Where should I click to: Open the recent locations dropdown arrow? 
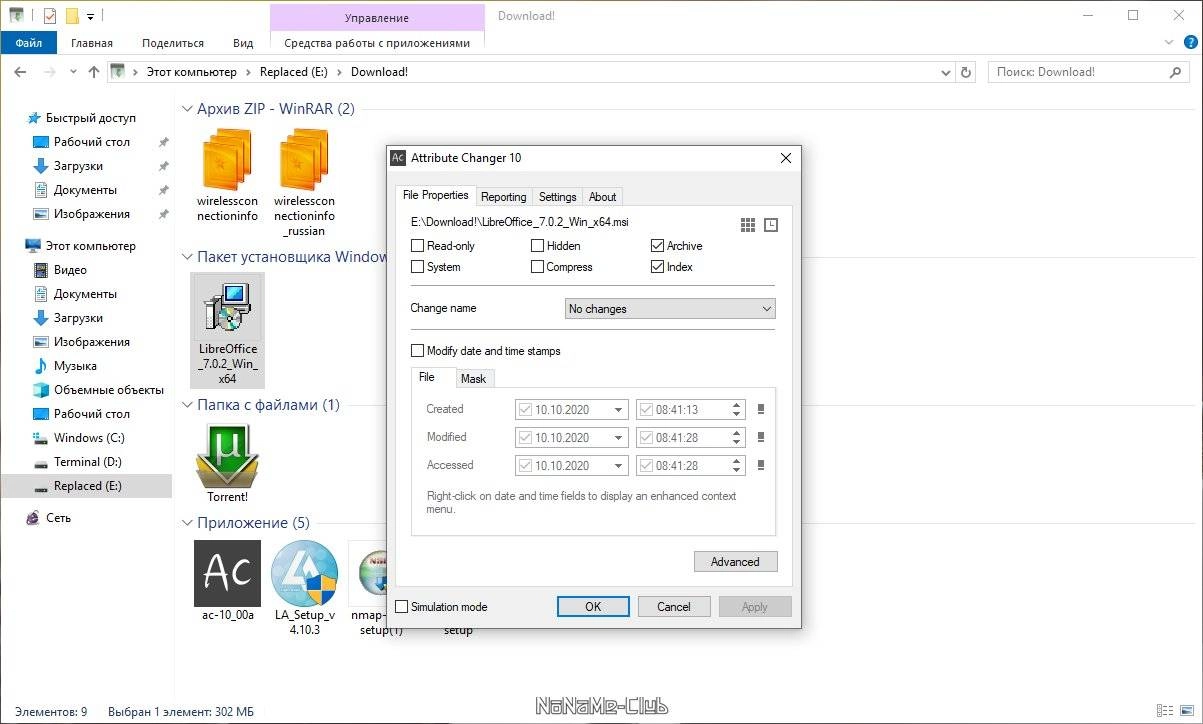click(x=73, y=72)
